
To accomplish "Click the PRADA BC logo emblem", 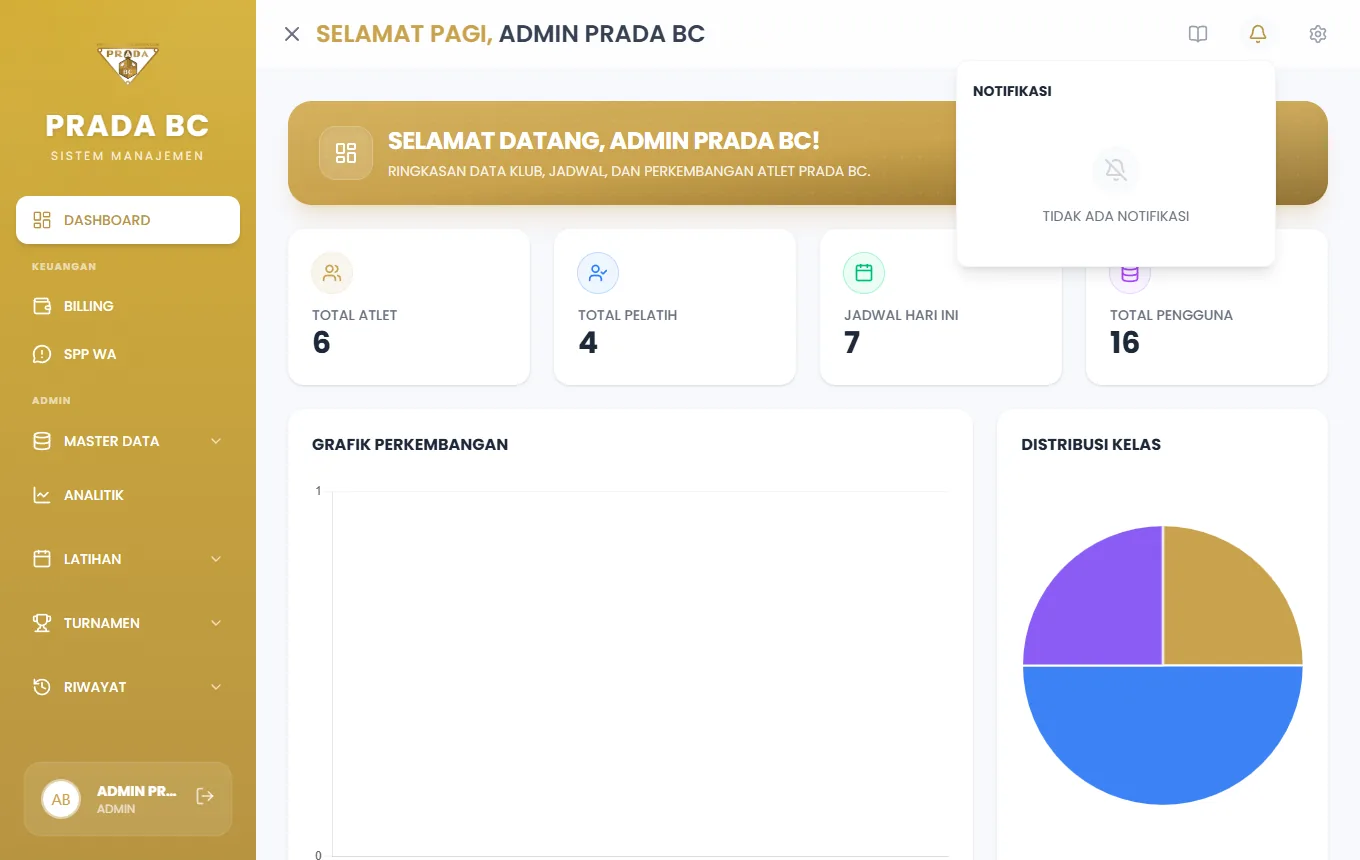I will [128, 65].
